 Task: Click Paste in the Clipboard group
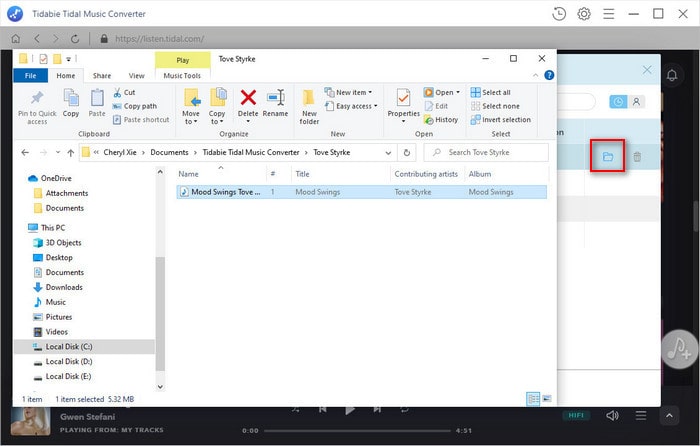pos(97,103)
